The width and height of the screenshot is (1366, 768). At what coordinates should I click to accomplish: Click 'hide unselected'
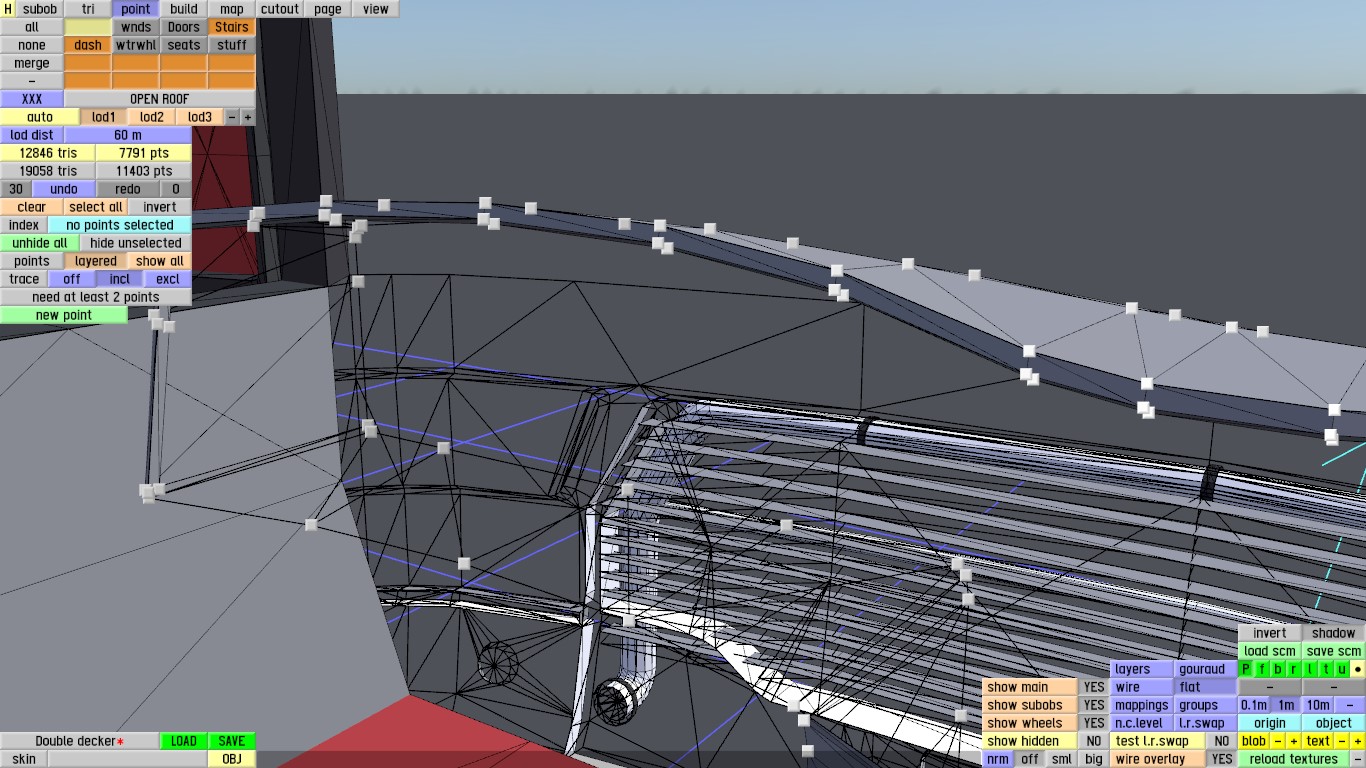(136, 243)
